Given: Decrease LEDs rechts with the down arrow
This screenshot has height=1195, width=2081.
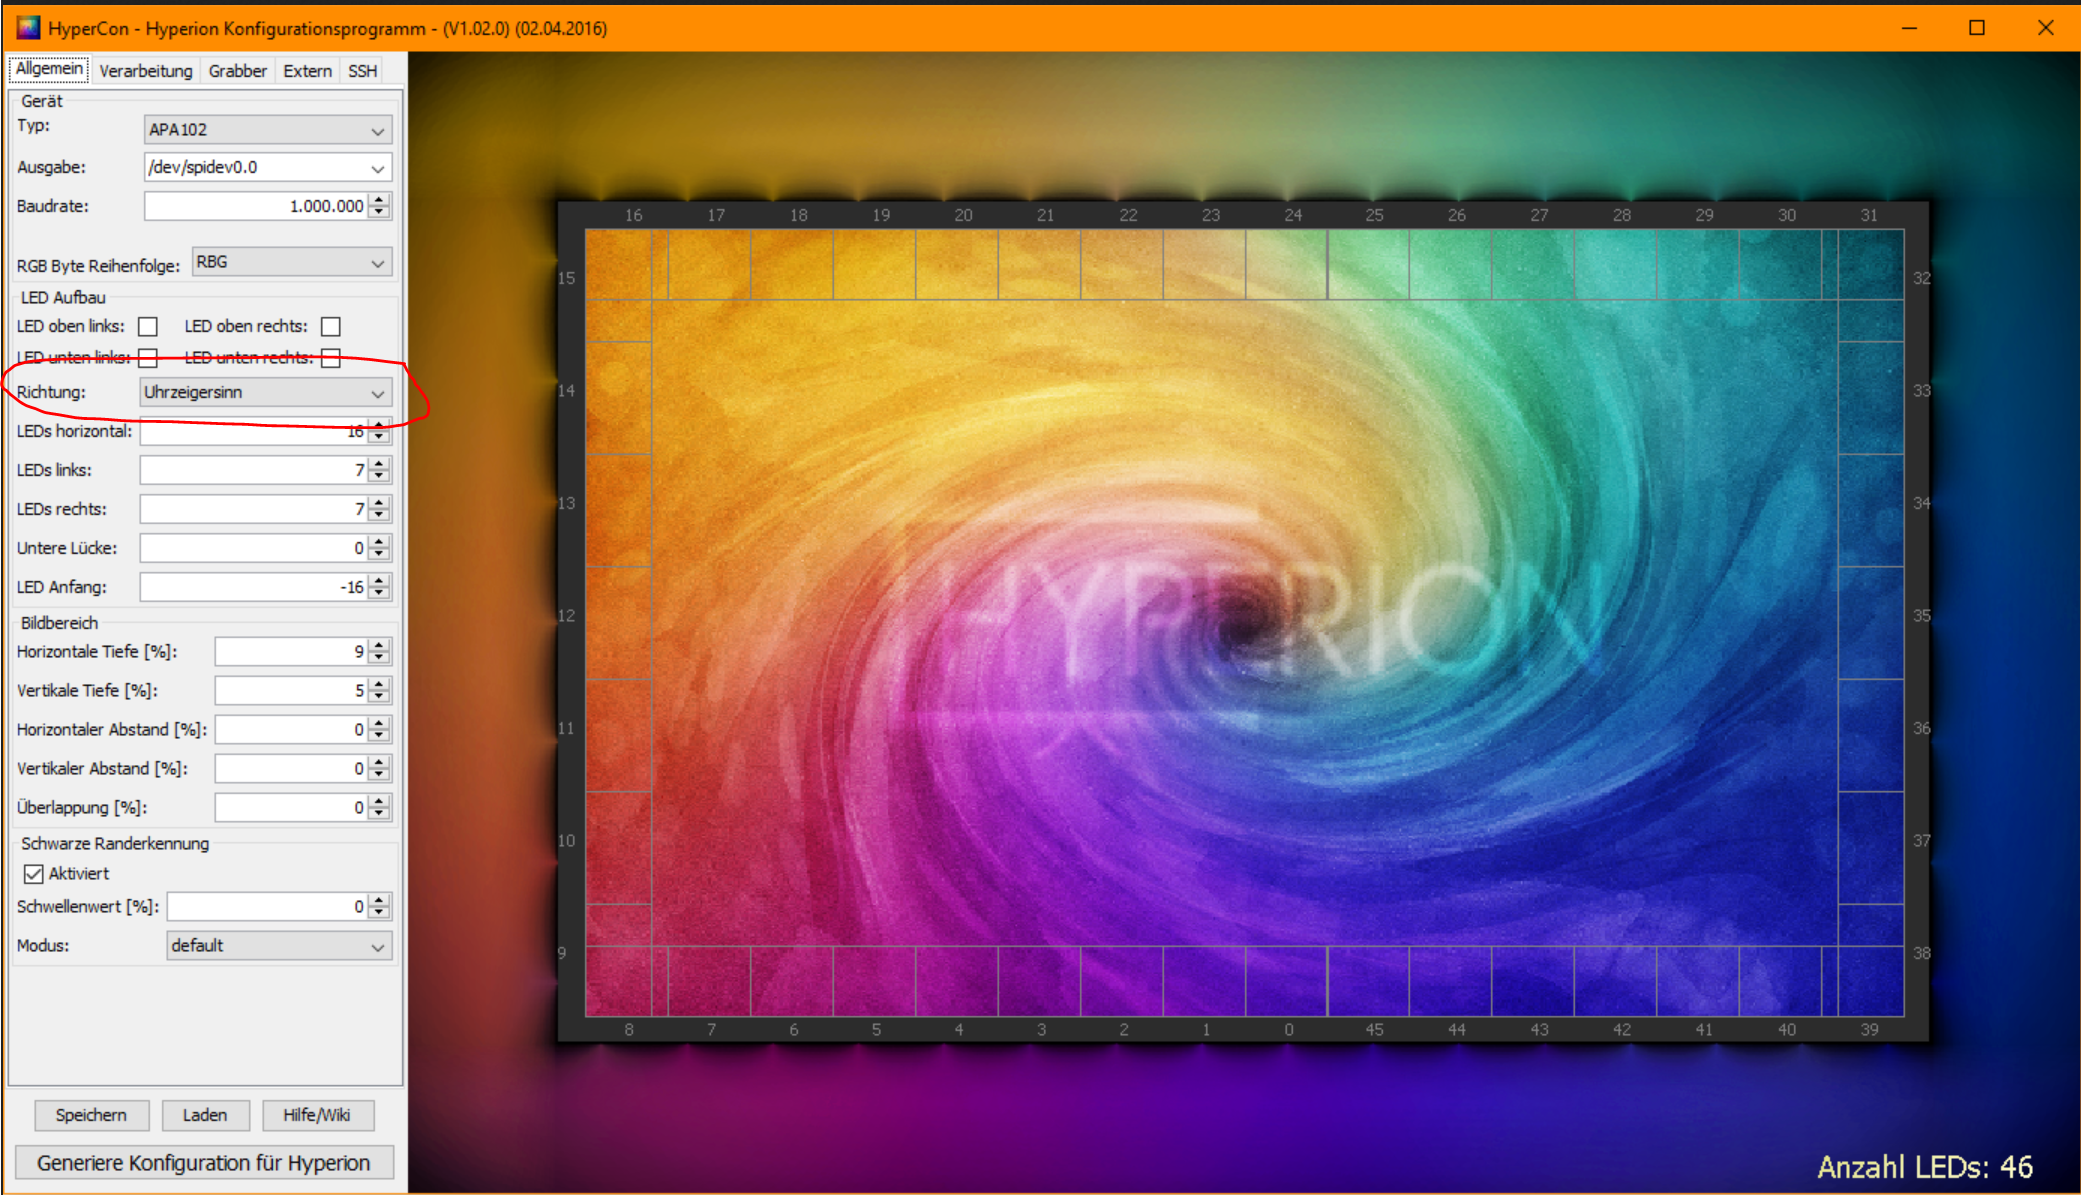Looking at the screenshot, I should 379,515.
